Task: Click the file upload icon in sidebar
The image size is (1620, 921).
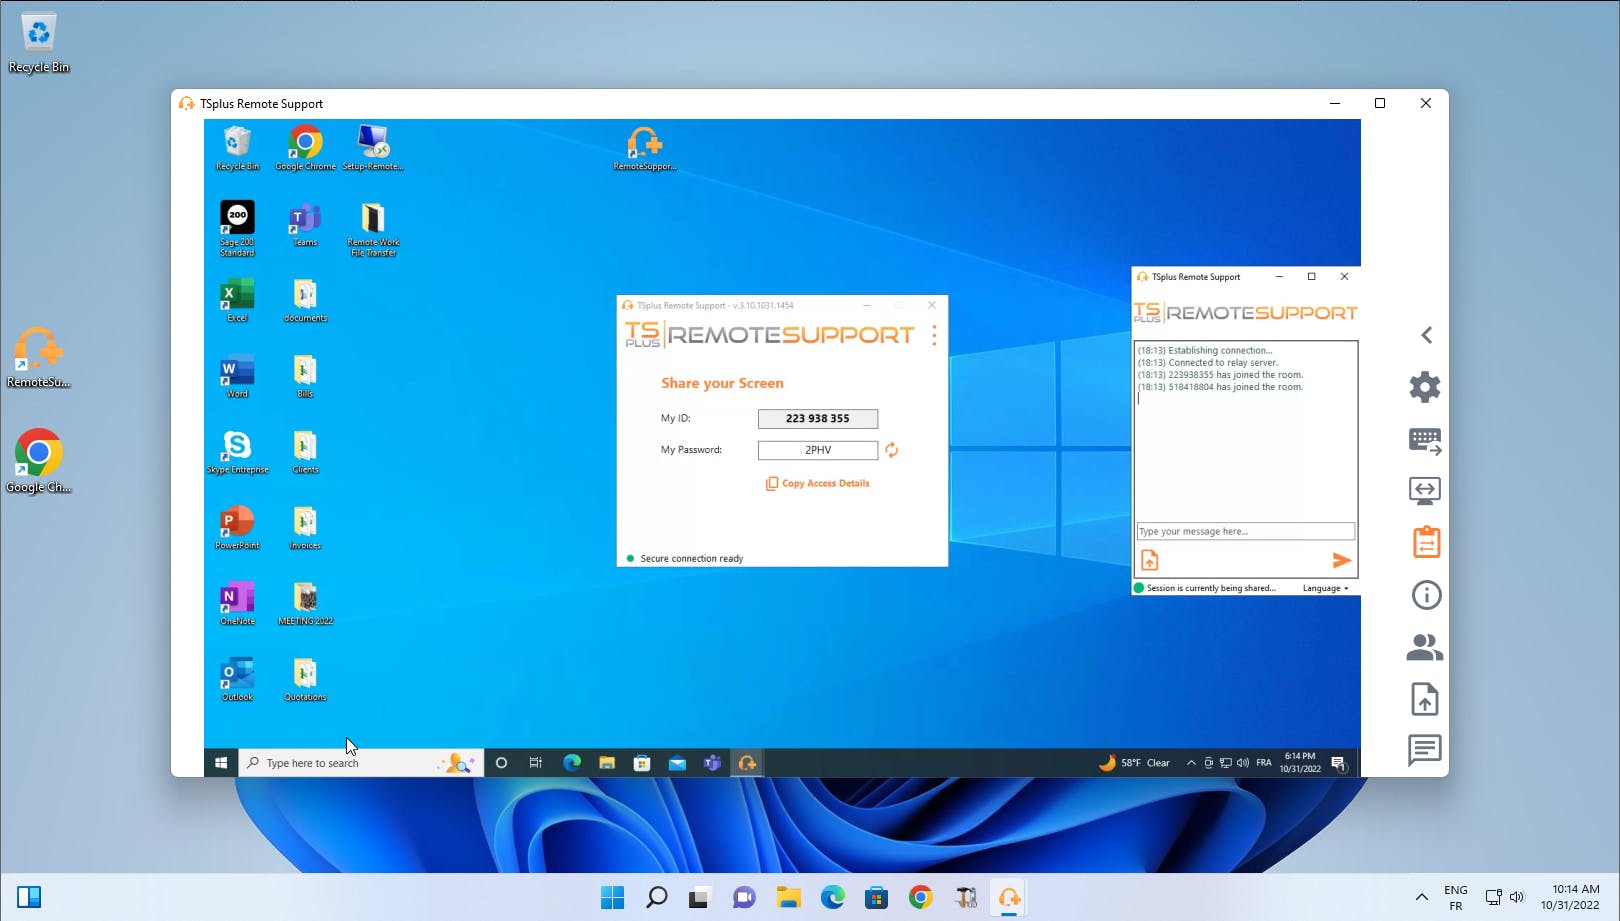Action: 1425,699
